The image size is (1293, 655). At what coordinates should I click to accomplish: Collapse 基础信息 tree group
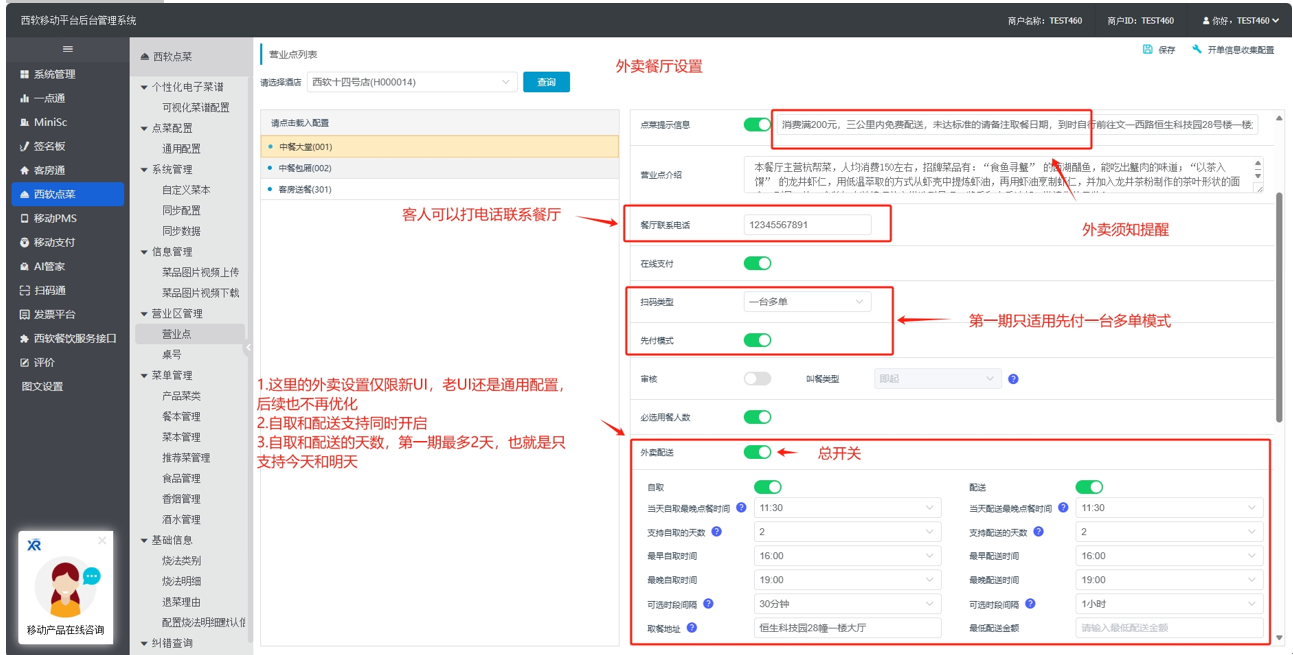click(144, 540)
